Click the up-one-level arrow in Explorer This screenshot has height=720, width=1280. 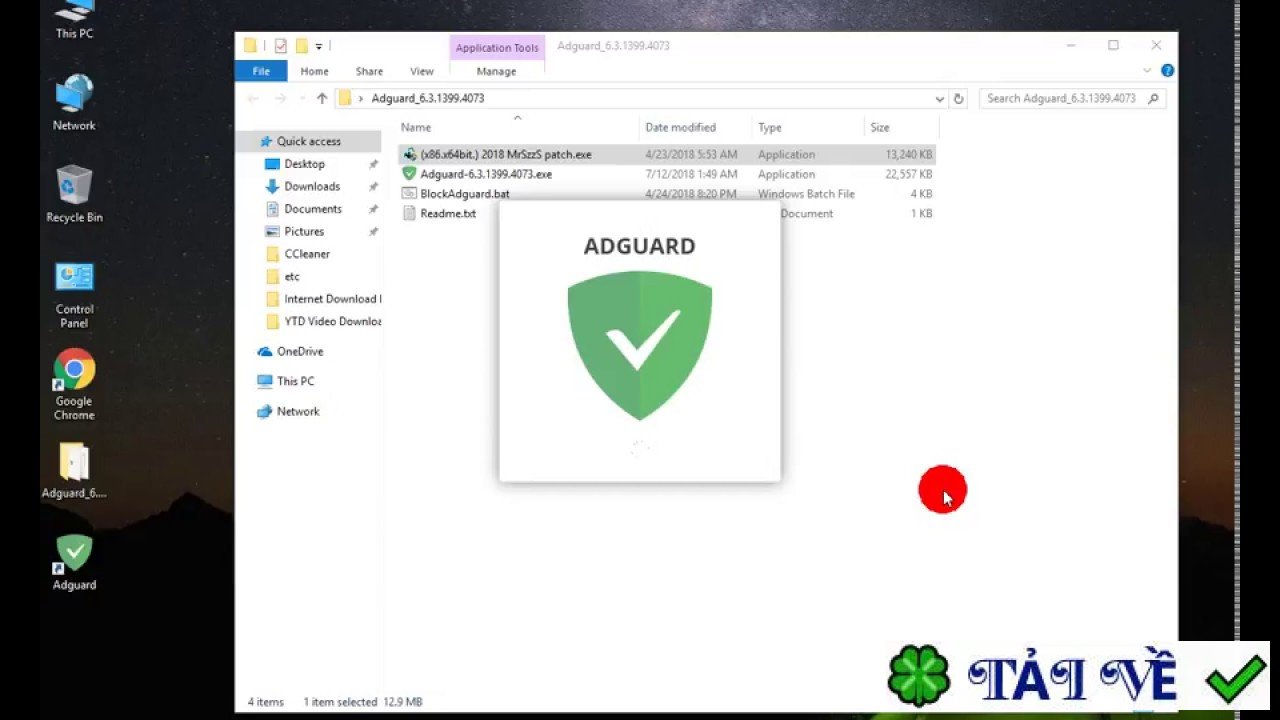[x=321, y=98]
